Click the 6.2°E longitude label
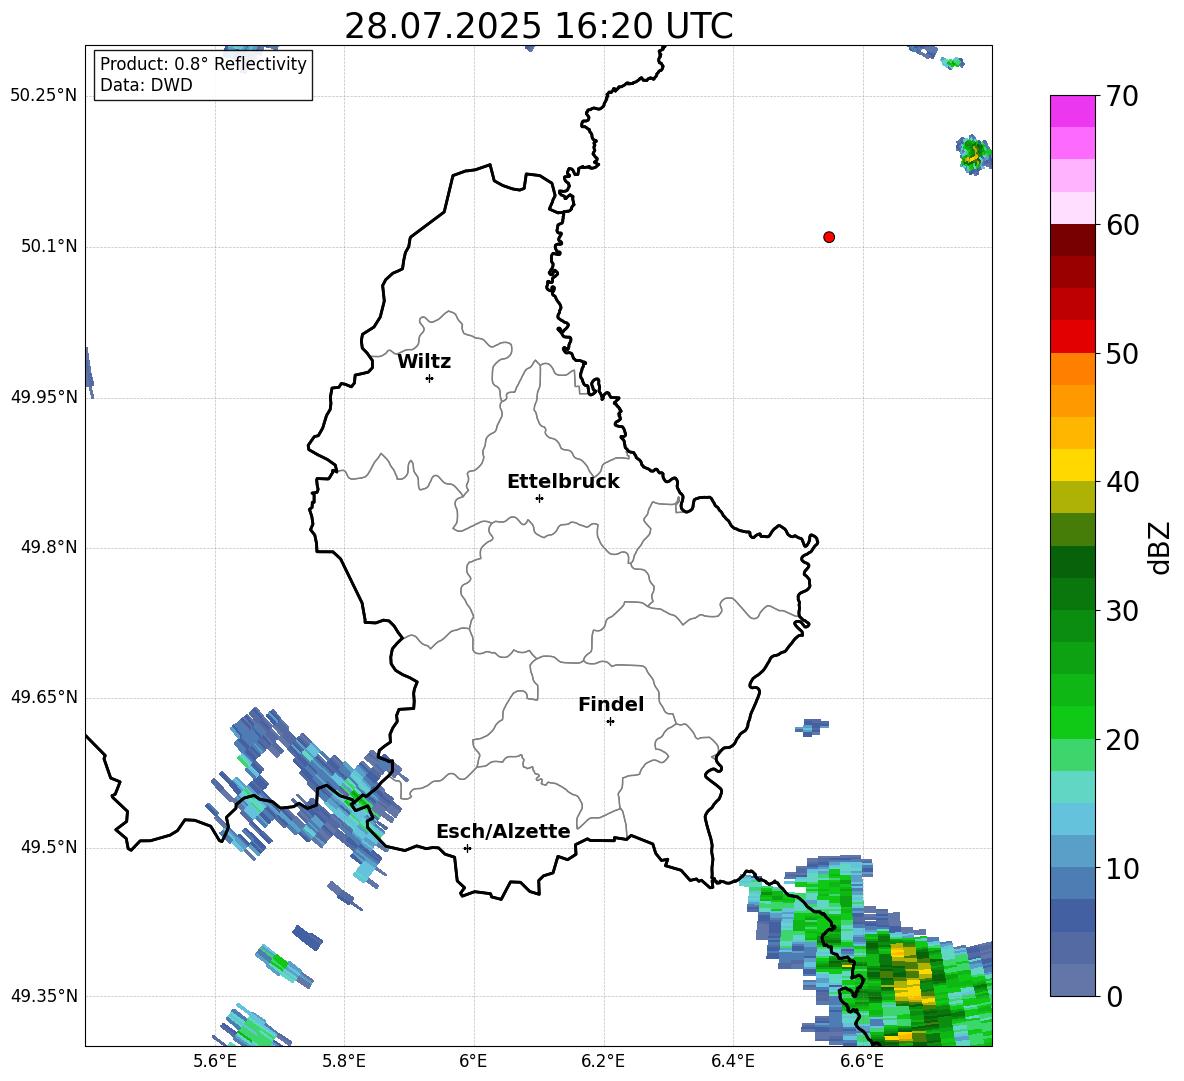1184x1081 pixels. (x=603, y=1061)
